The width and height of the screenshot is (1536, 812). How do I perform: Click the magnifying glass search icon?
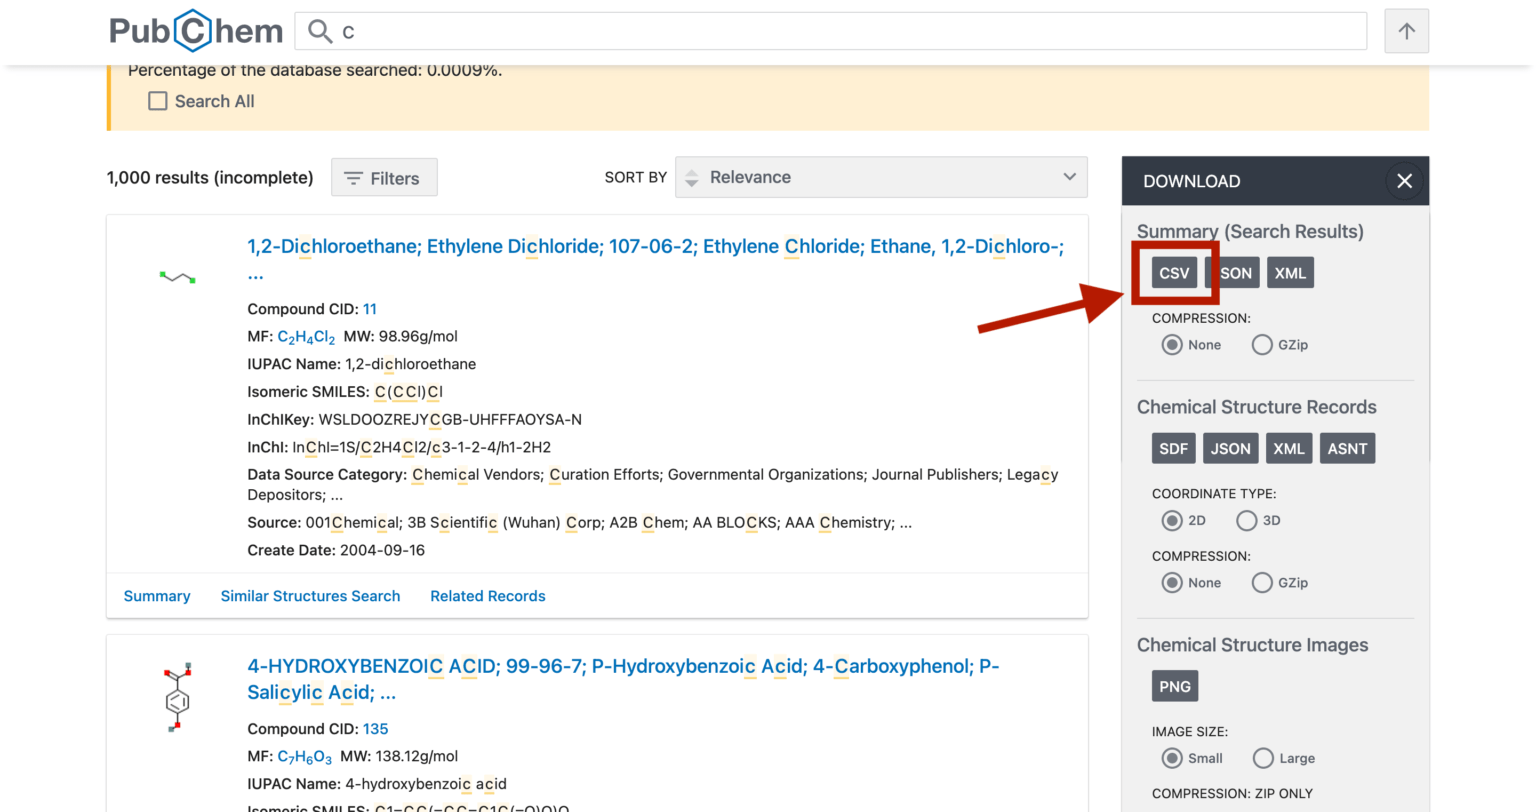point(319,31)
